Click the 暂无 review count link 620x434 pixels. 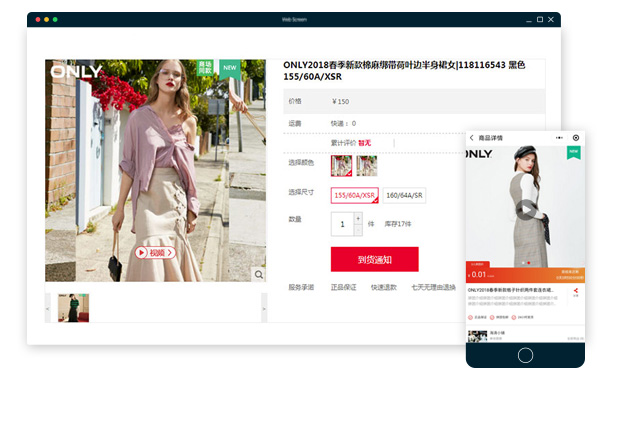coord(365,143)
